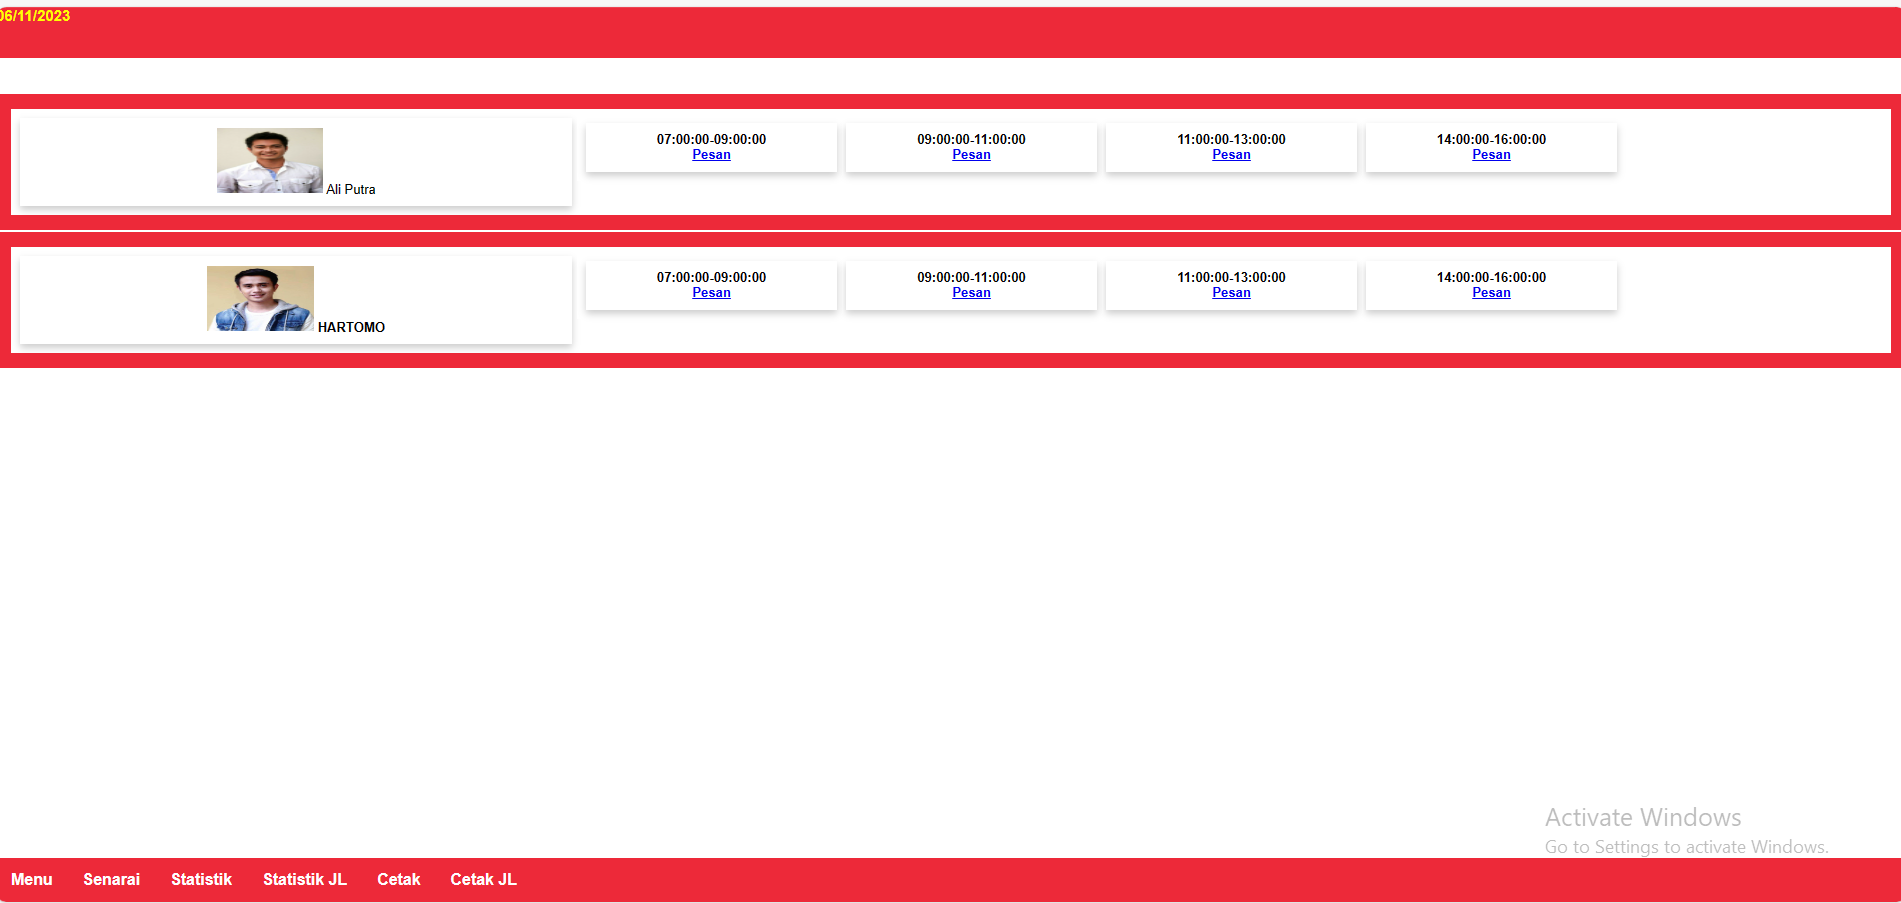Viewport: 1901px width, 903px height.
Task: Book HARTOMO's 07:00-09:00 slot via Pesan
Action: [711, 293]
